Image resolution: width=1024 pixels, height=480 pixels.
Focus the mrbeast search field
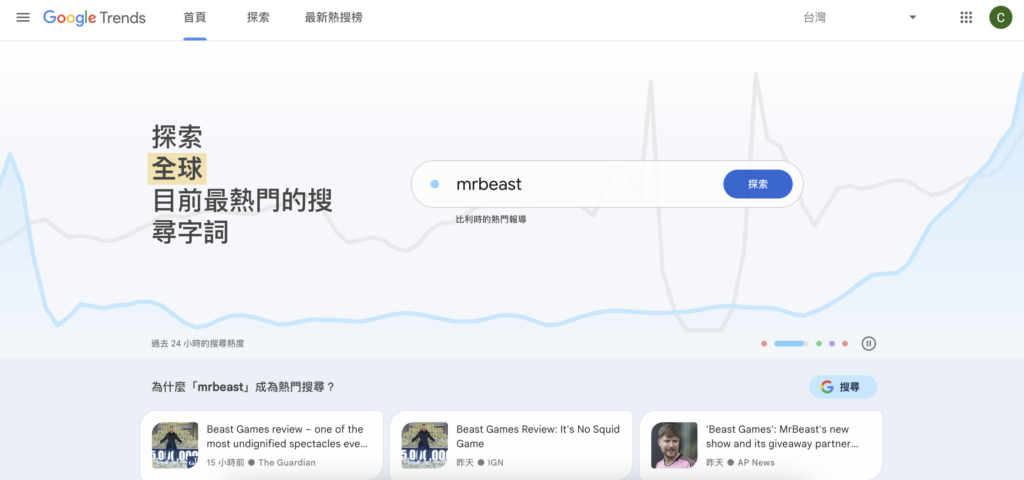point(607,184)
